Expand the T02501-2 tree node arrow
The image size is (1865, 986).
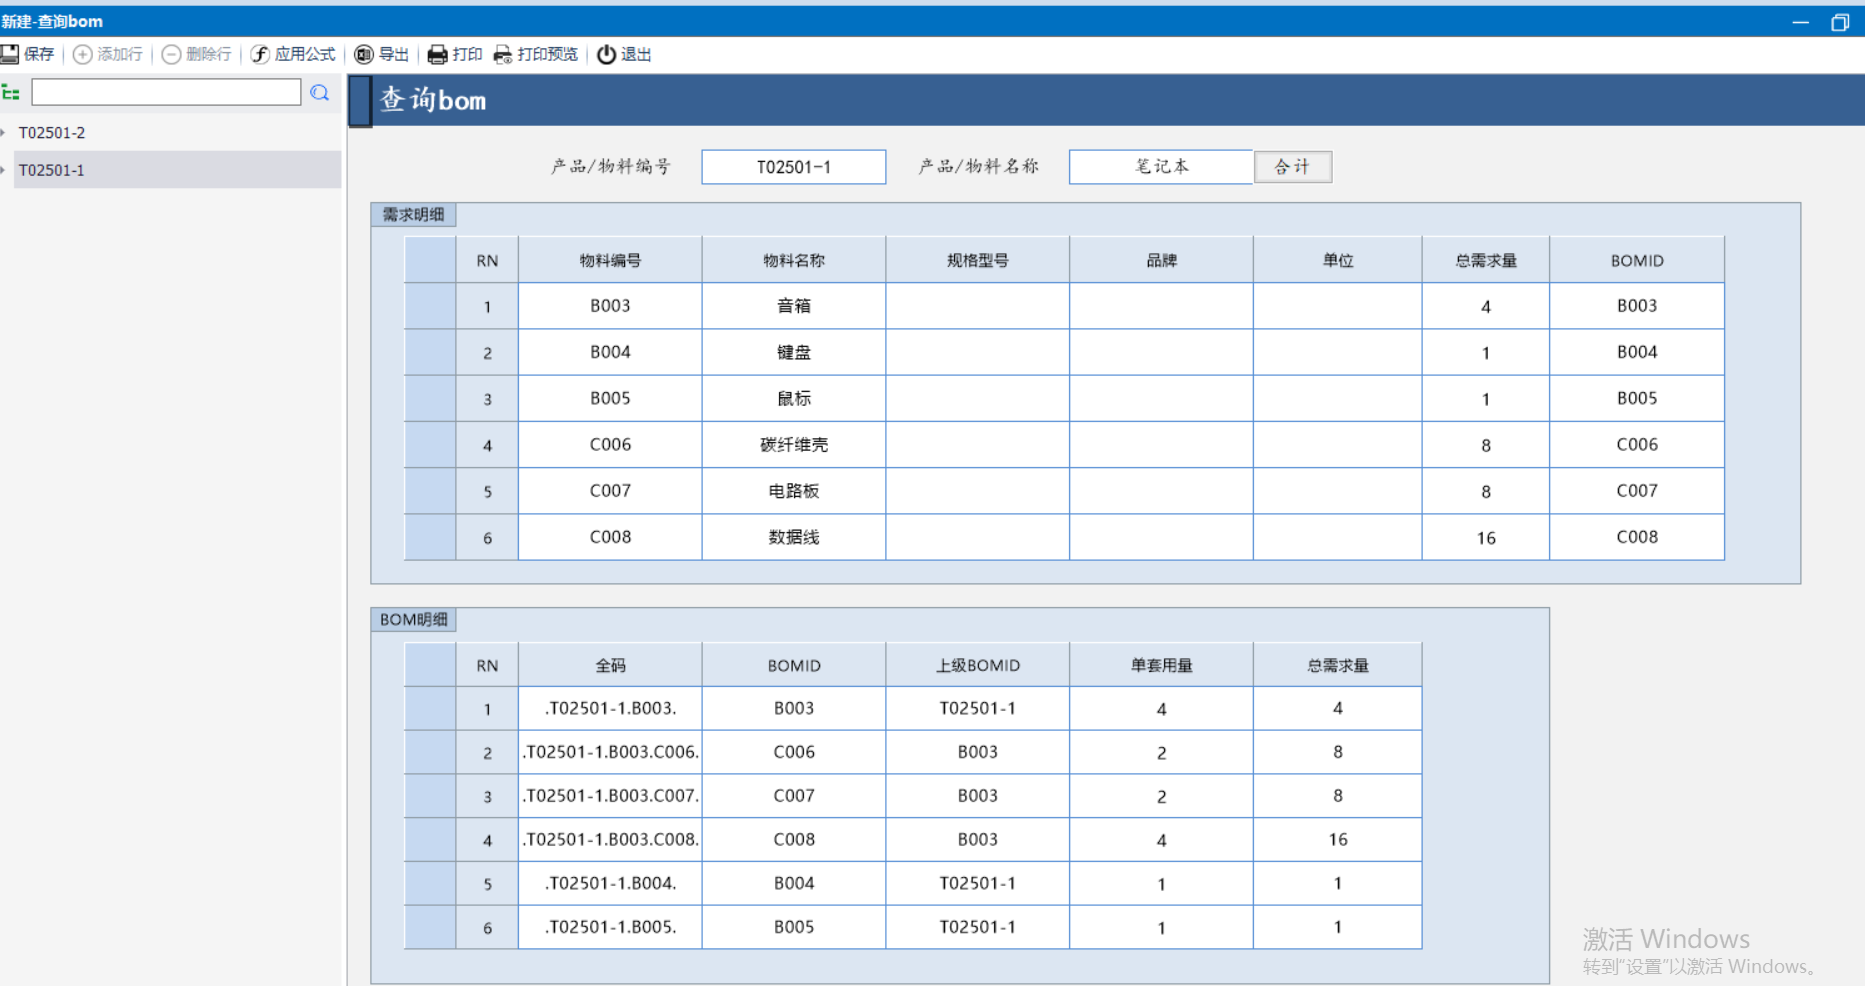pyautogui.click(x=4, y=132)
